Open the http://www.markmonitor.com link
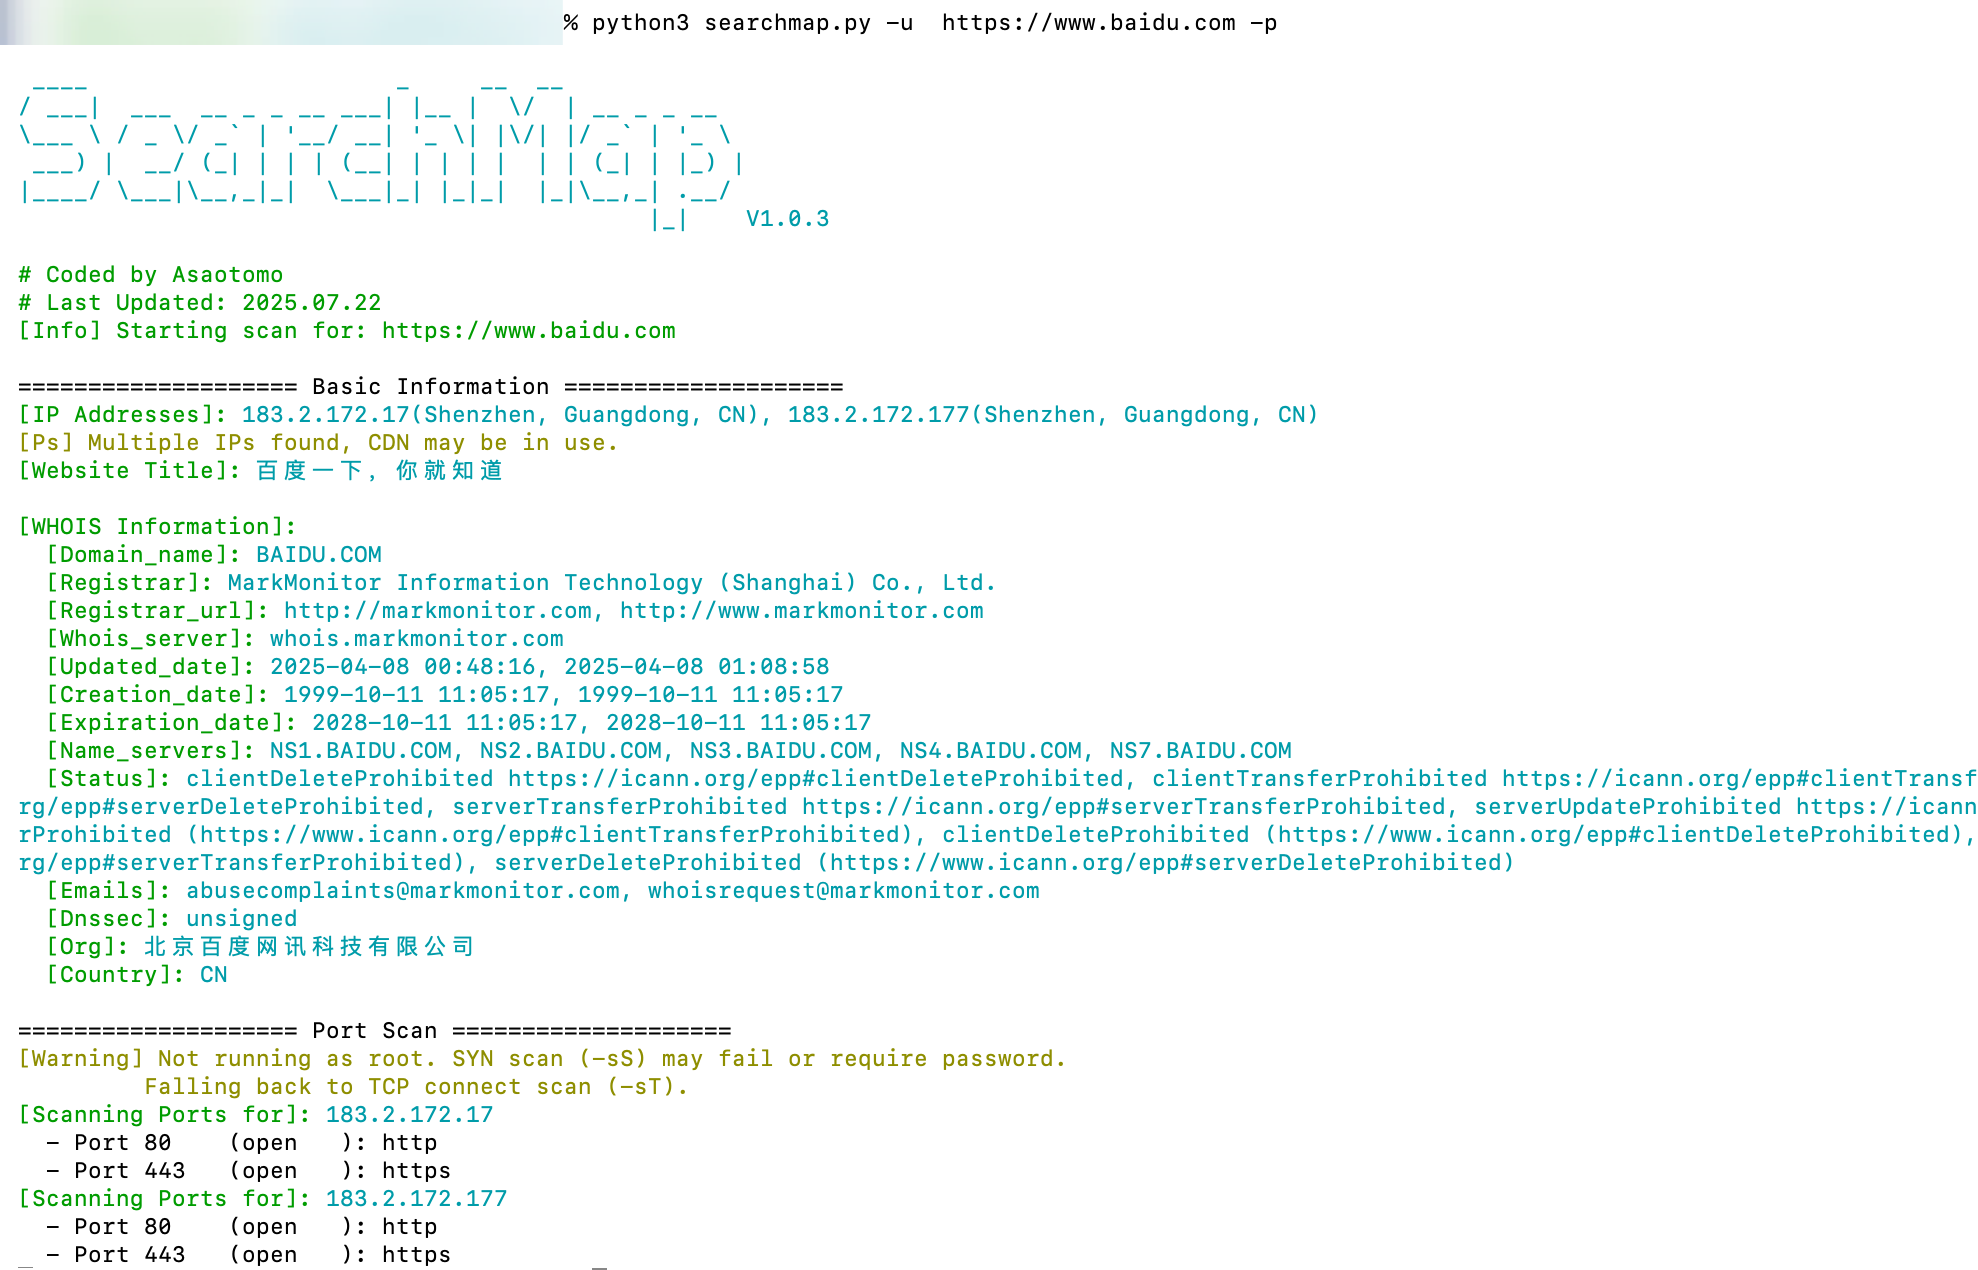This screenshot has height=1270, width=1978. point(802,611)
